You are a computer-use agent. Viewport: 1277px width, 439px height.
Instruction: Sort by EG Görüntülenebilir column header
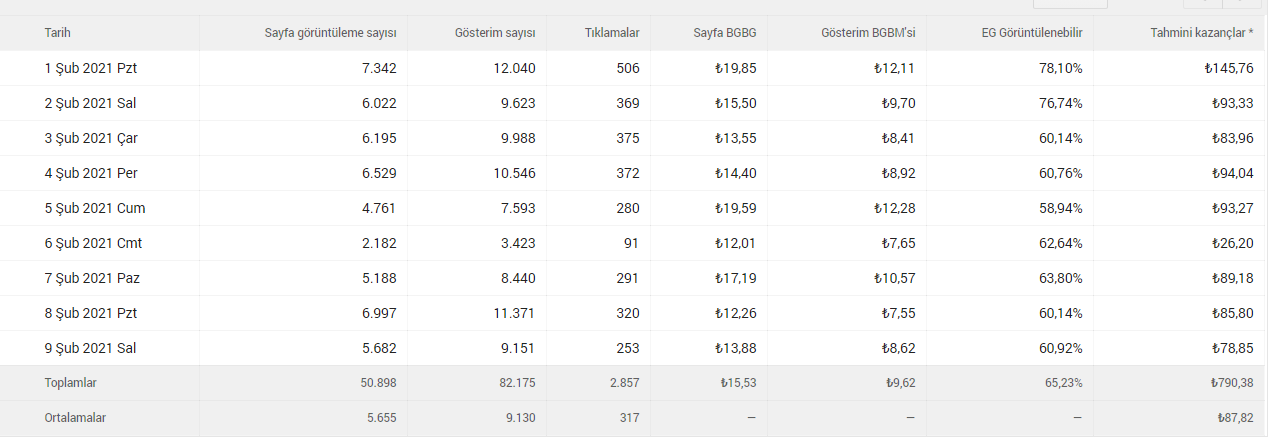(1032, 33)
